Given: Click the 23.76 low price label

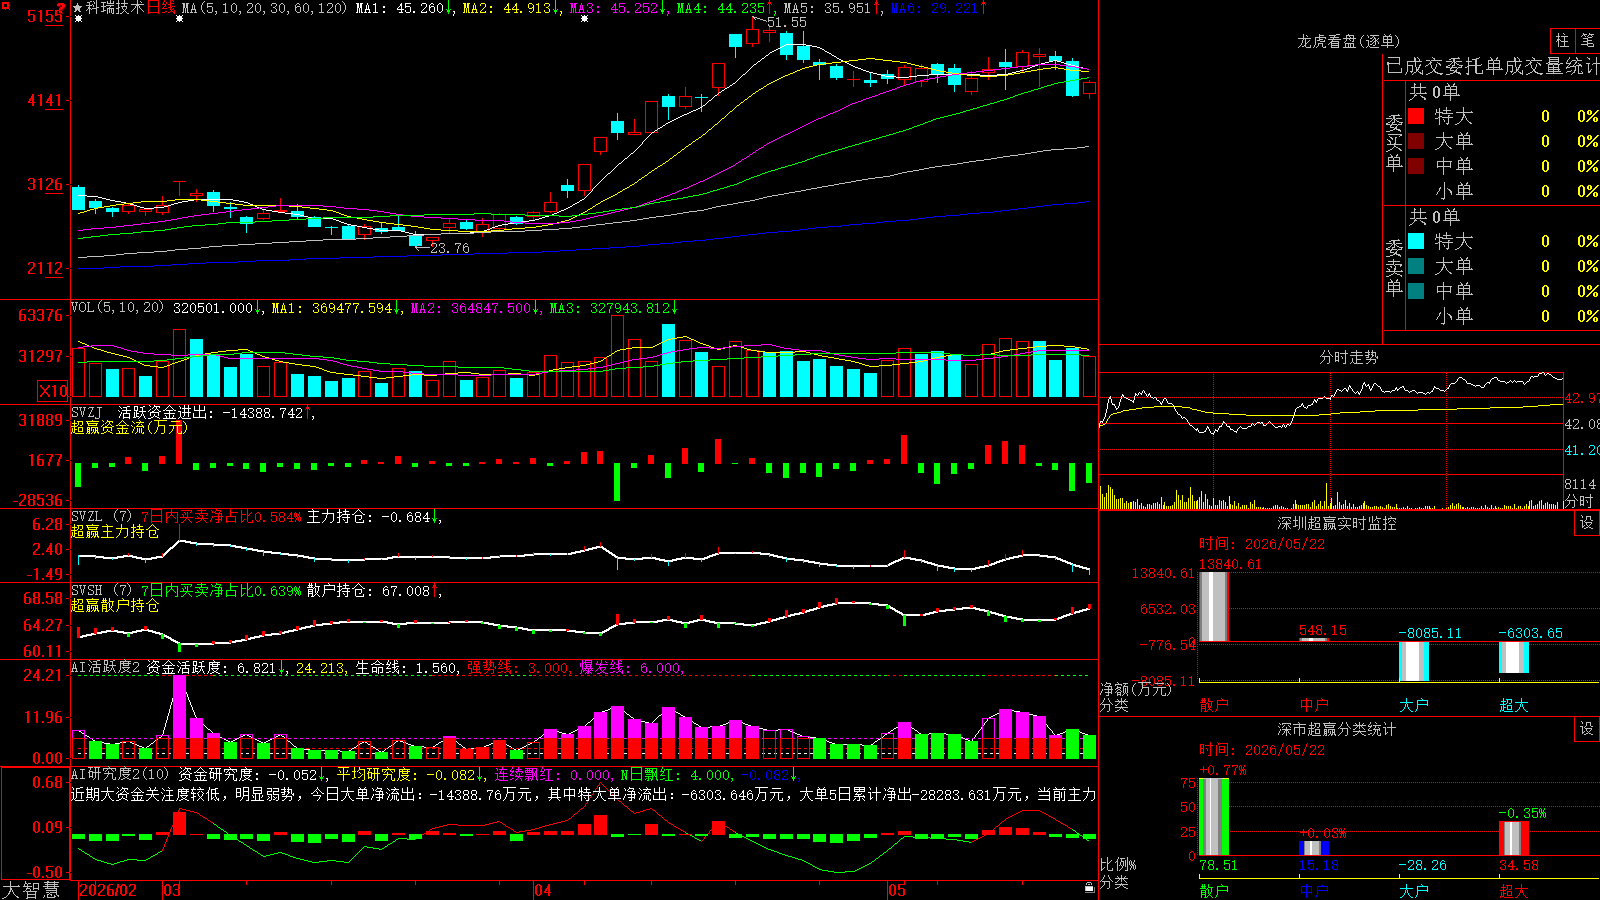Looking at the screenshot, I should coord(449,248).
